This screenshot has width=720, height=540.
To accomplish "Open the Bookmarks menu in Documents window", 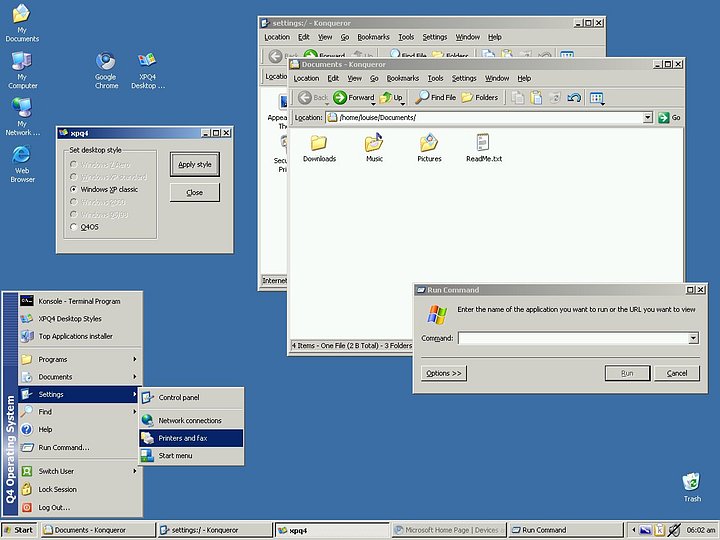I will 403,78.
